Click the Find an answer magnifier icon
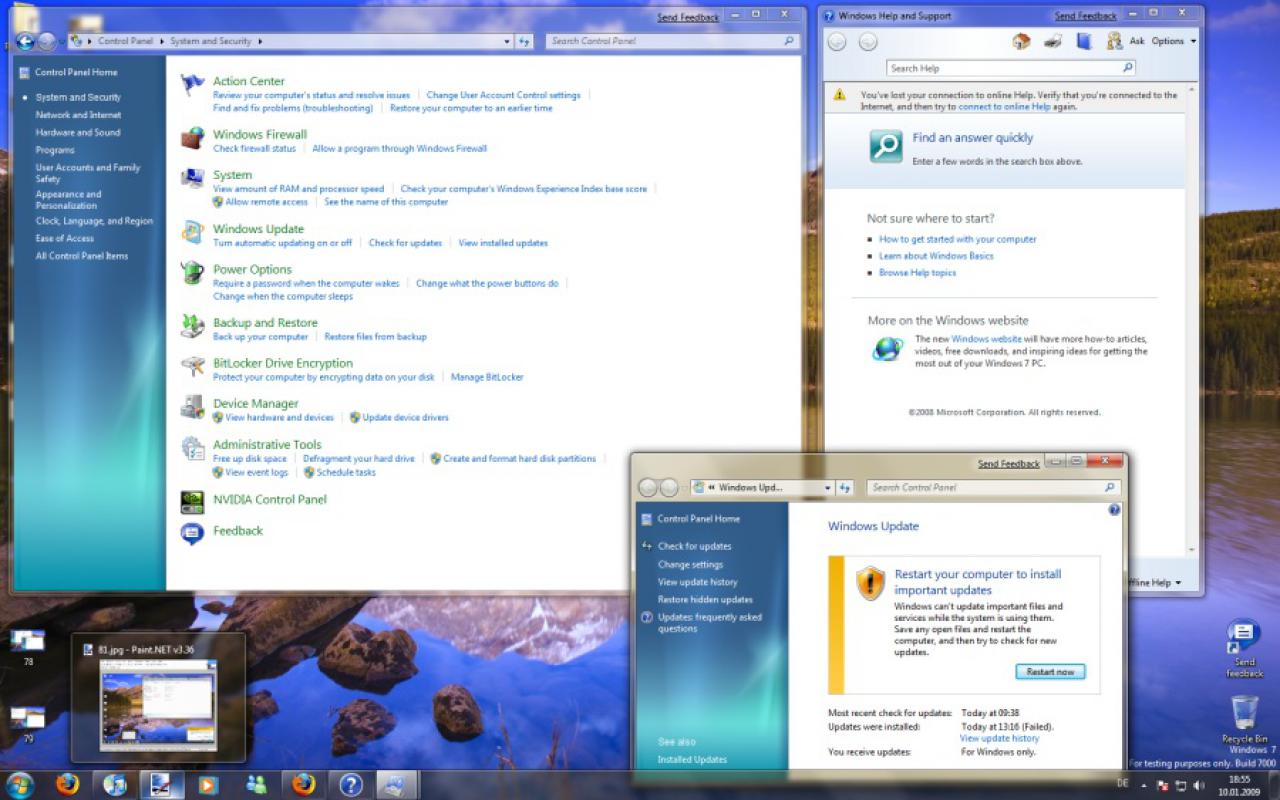This screenshot has width=1280, height=800. click(x=886, y=147)
